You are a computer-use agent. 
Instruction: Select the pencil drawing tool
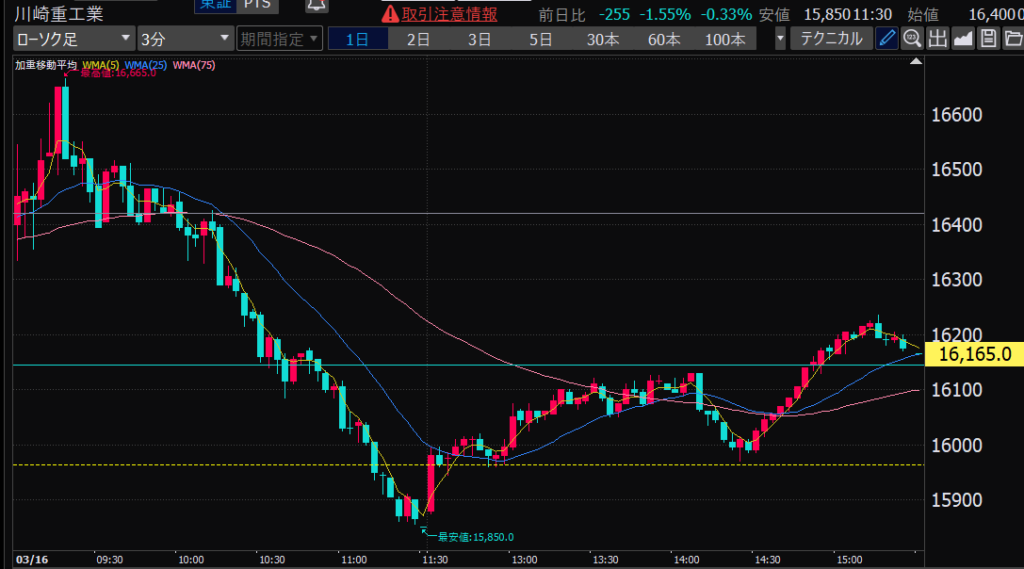[x=887, y=40]
